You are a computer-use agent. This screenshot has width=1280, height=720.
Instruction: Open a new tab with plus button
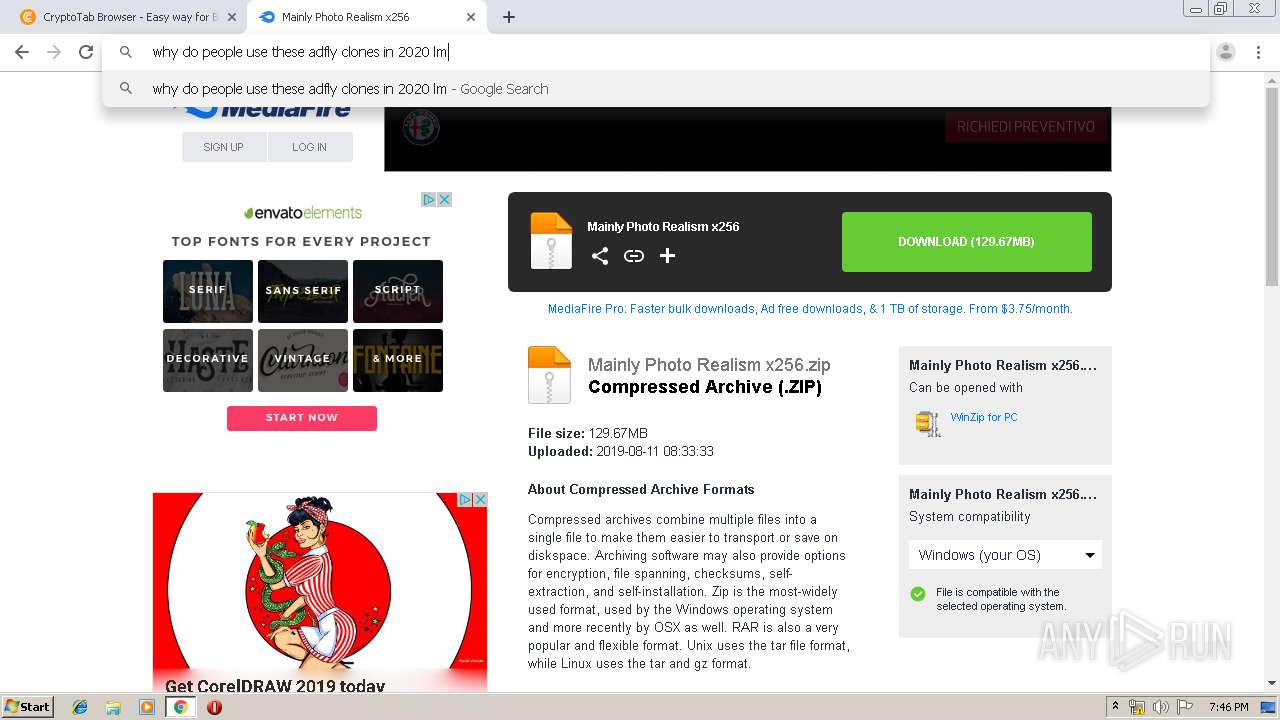(509, 17)
